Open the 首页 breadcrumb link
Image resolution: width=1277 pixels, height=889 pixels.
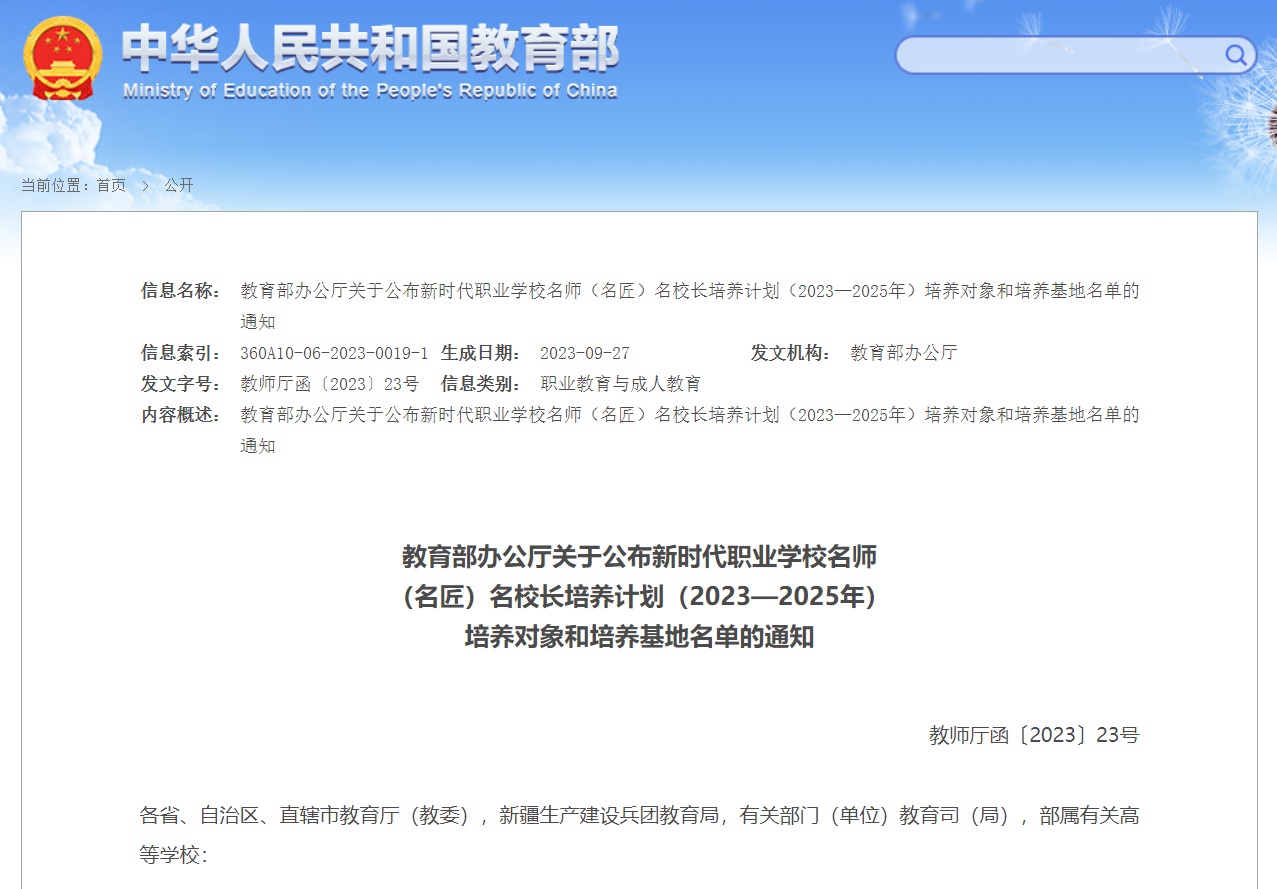coord(111,185)
